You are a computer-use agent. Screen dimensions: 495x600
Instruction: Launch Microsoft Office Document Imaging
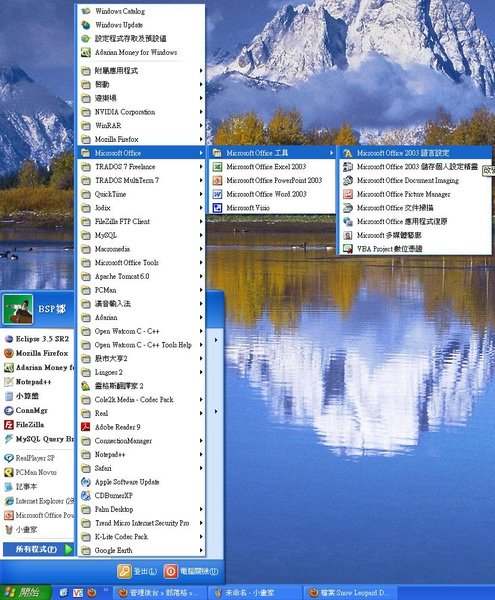click(415, 180)
